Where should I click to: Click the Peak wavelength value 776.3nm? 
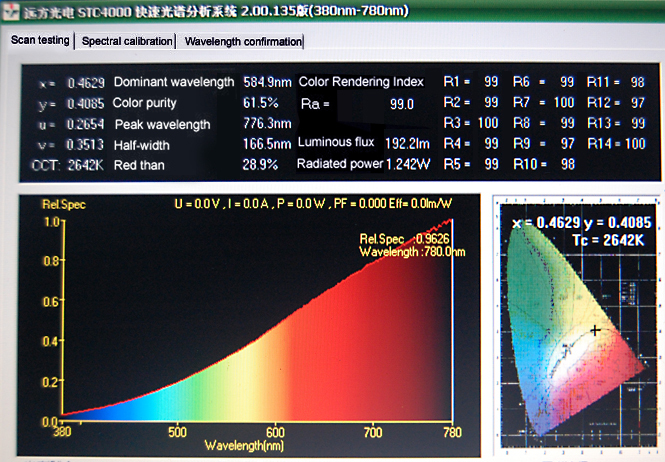pos(267,124)
